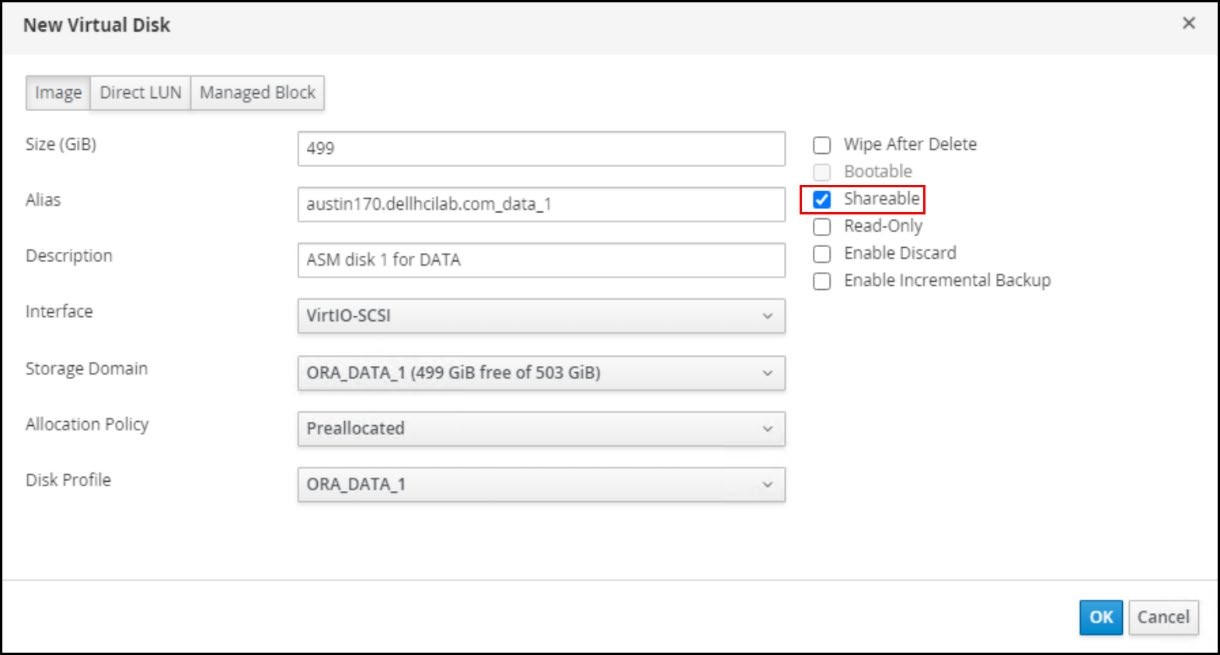Close the dialog with the X
The height and width of the screenshot is (655, 1220).
(1188, 23)
